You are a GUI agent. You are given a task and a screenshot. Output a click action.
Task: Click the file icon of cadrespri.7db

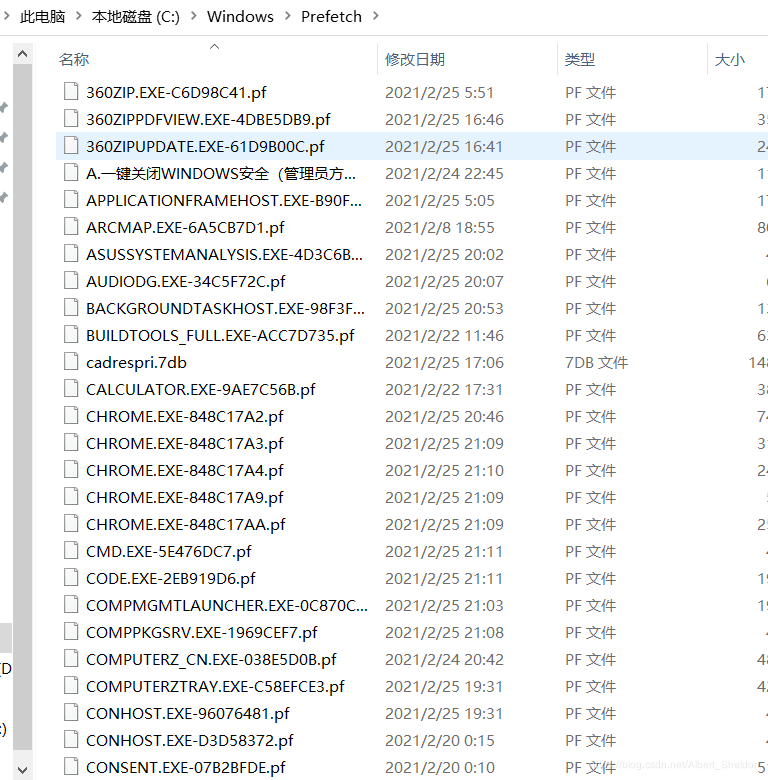tap(71, 362)
